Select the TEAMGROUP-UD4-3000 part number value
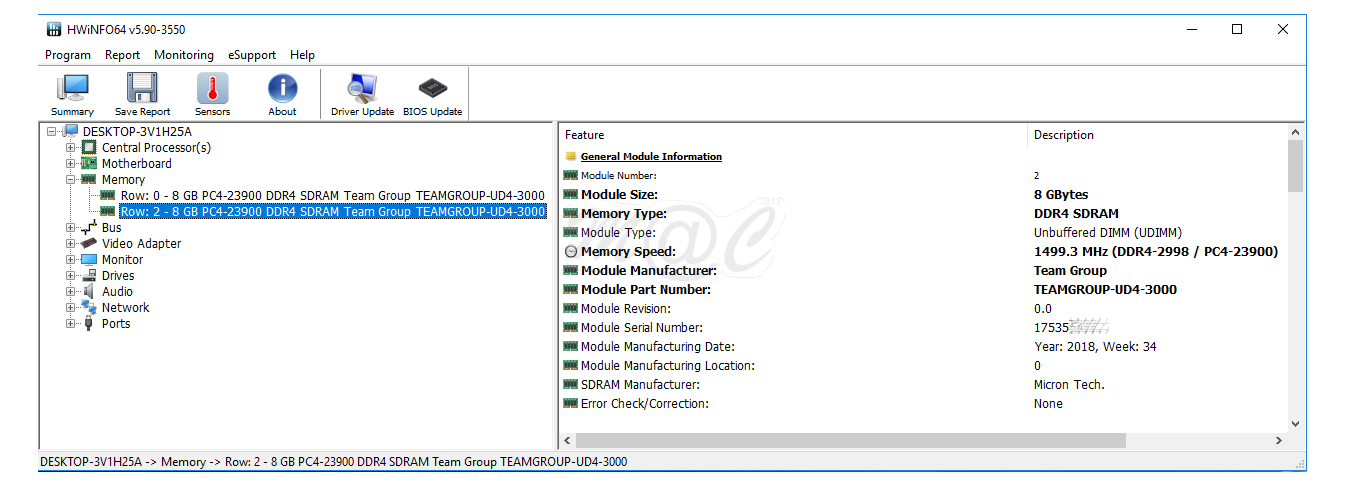The width and height of the screenshot is (1345, 486). [1105, 290]
